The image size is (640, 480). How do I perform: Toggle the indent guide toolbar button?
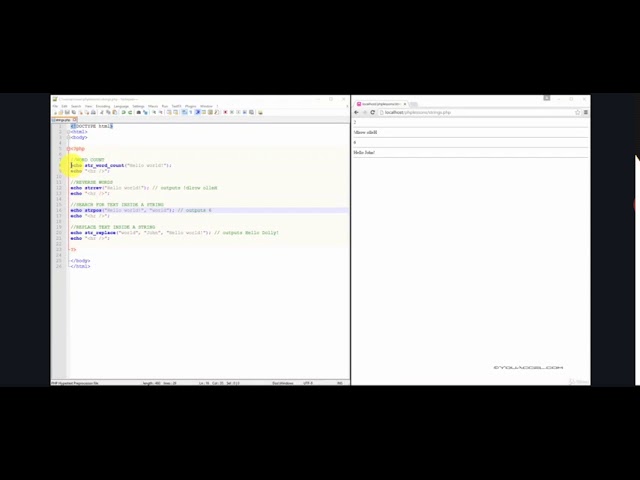click(198, 112)
